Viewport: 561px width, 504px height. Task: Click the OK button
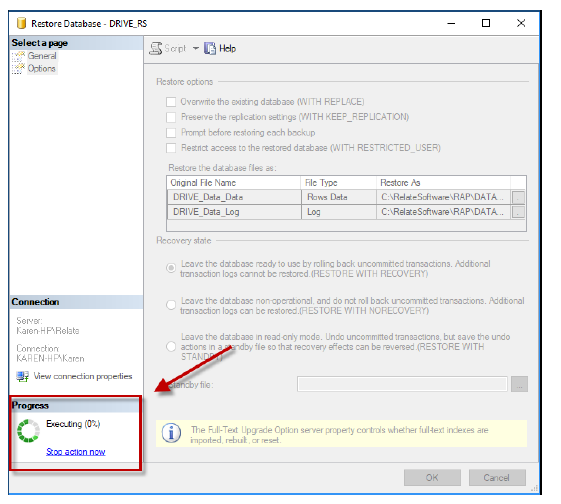point(432,478)
